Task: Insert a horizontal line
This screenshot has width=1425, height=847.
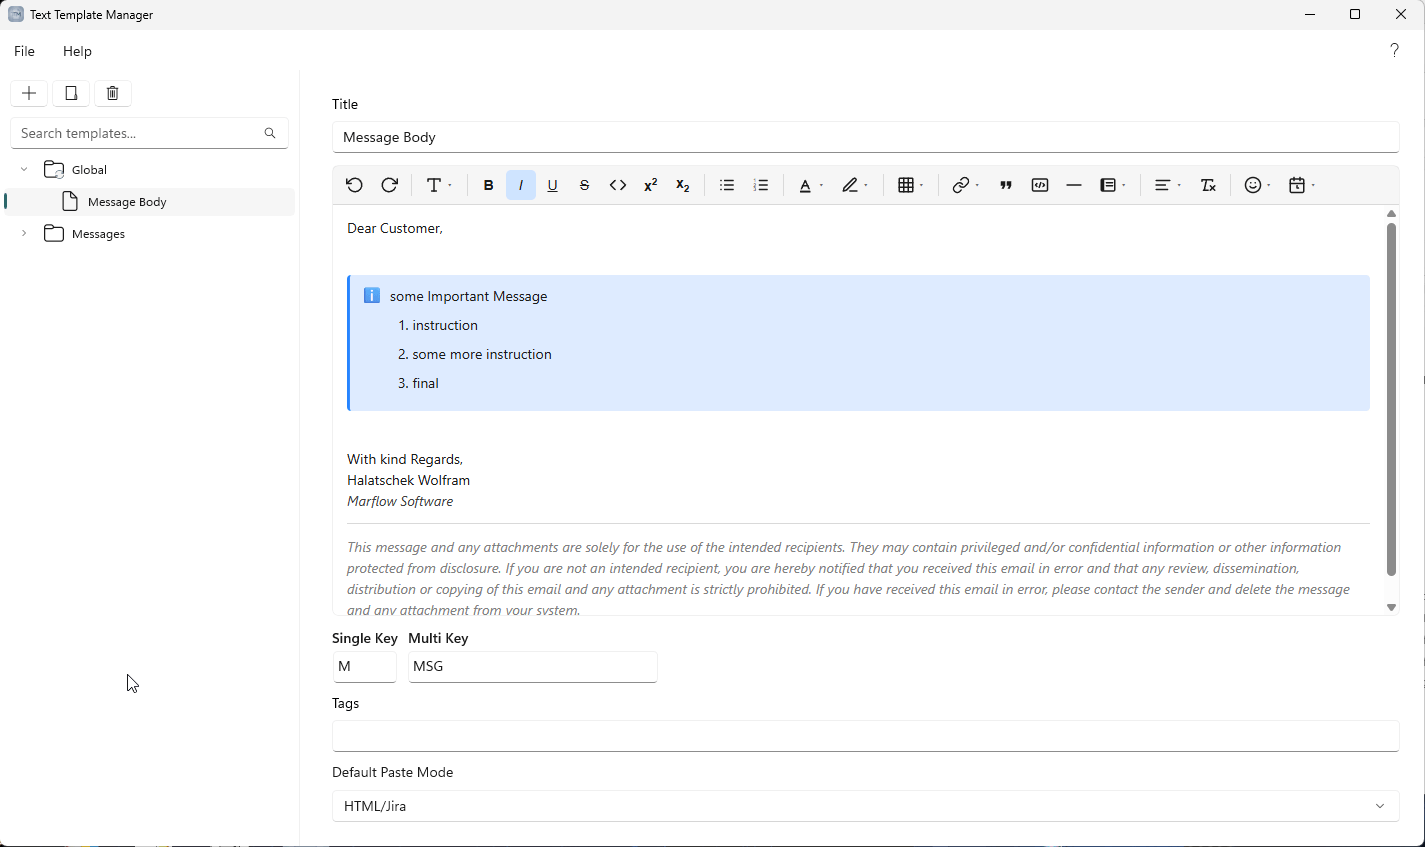Action: click(x=1074, y=185)
